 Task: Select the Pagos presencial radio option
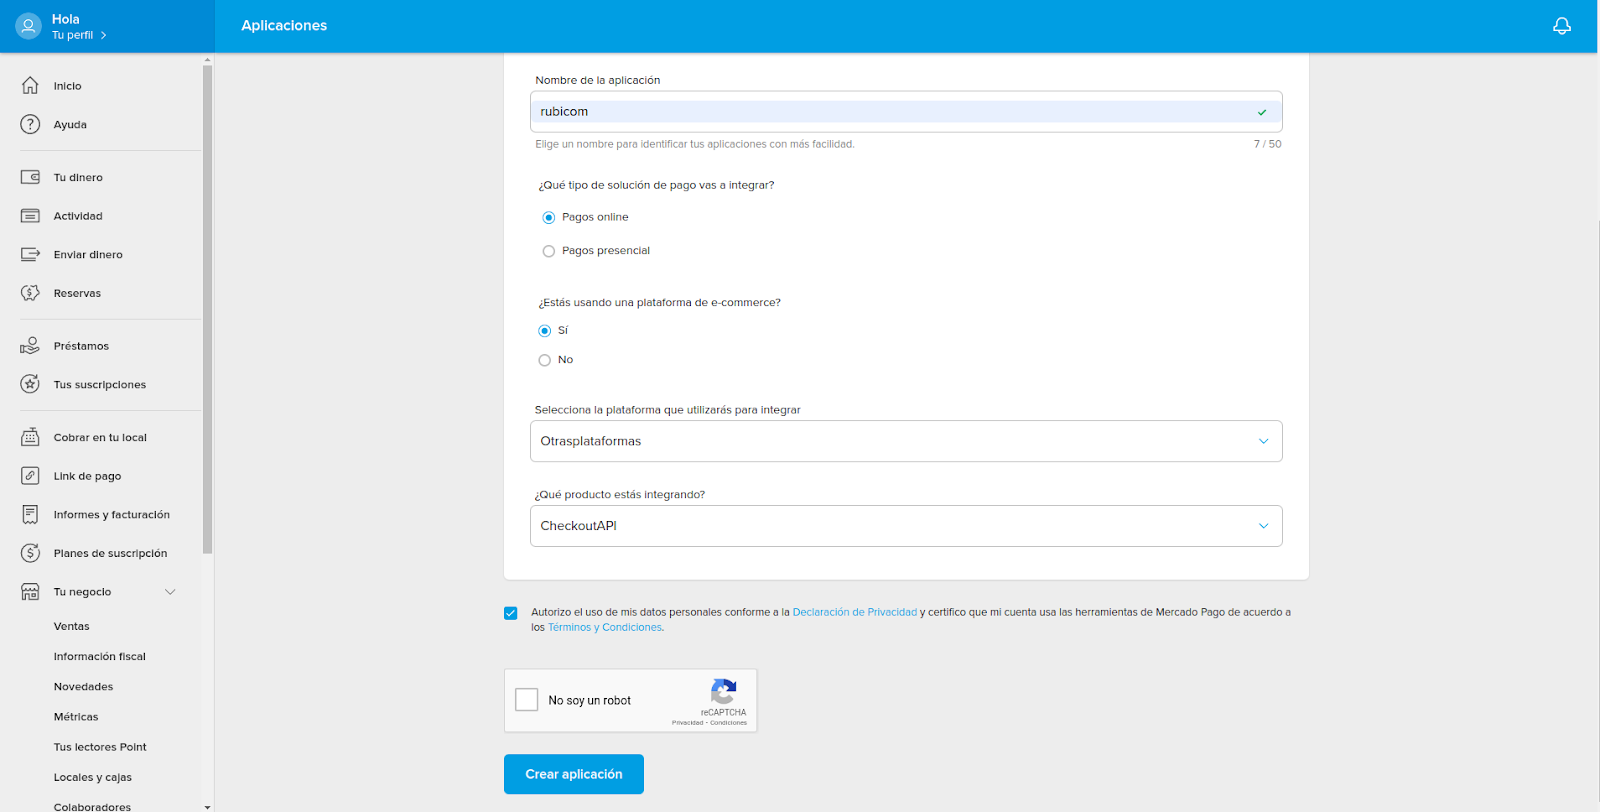(548, 251)
